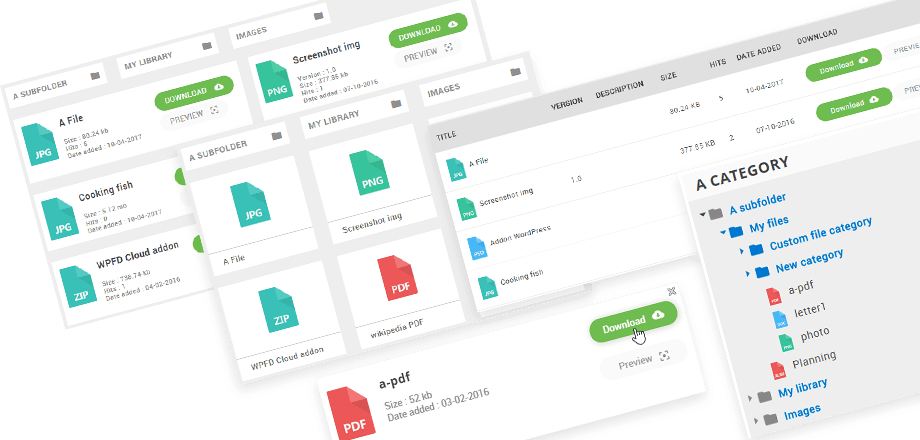Screen dimensions: 920x440
Task: Close the a-pdf download popup
Action: [x=671, y=290]
